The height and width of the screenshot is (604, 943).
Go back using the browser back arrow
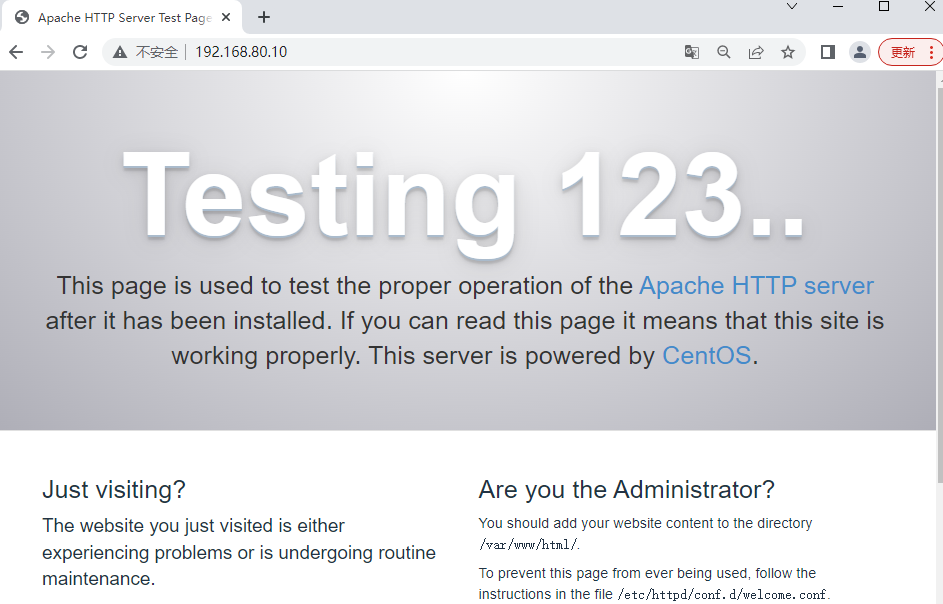pos(16,52)
